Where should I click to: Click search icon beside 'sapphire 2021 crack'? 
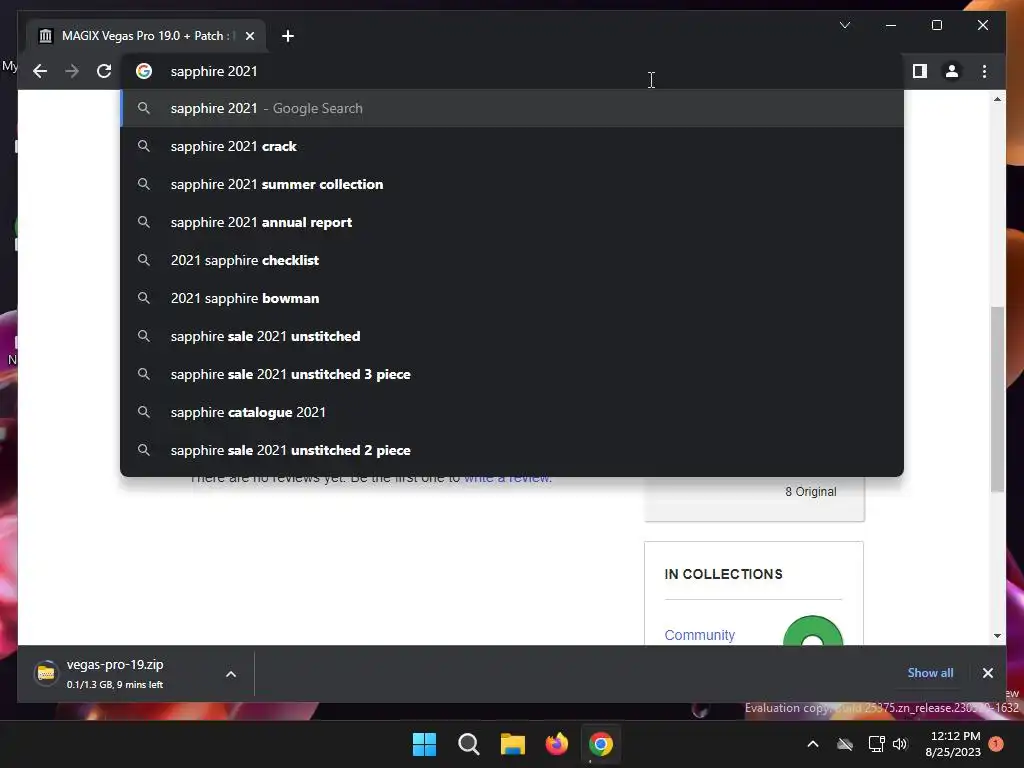pyautogui.click(x=144, y=146)
